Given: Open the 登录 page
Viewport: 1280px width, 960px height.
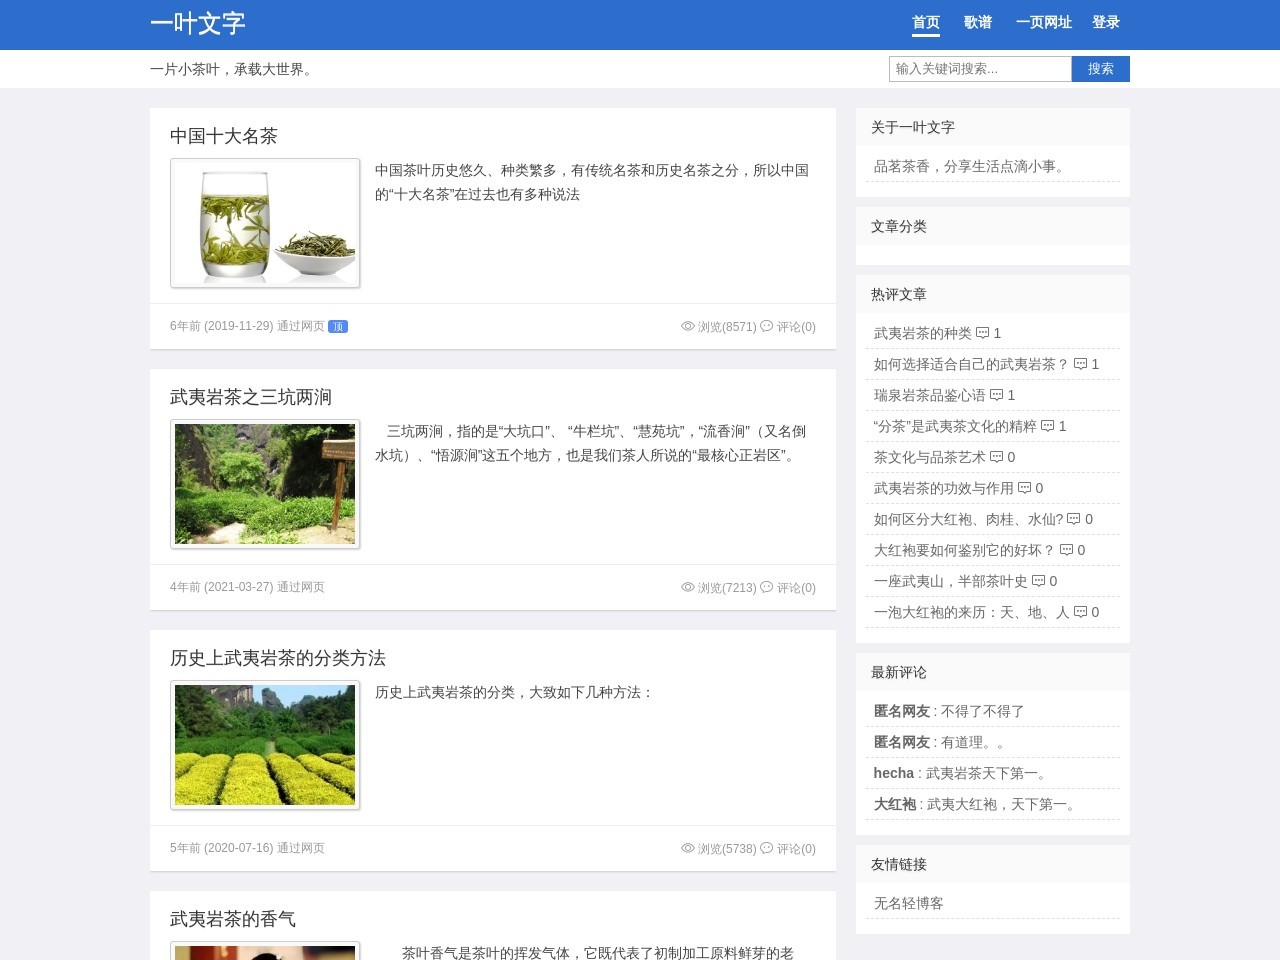Looking at the screenshot, I should [x=1107, y=21].
